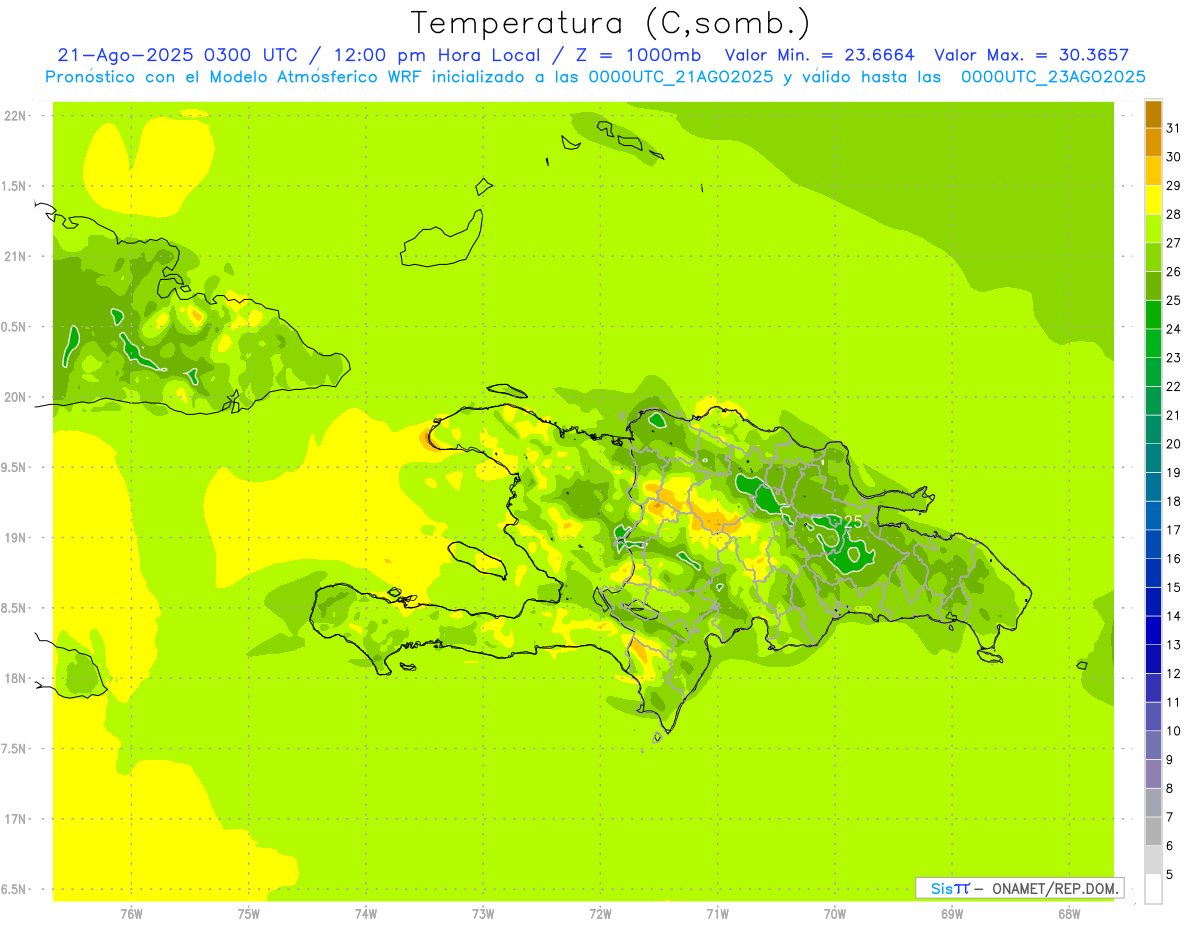Click the '0000UTC_23AGO2025' valid-until time
The height and width of the screenshot is (927, 1200).
pos(1053,77)
